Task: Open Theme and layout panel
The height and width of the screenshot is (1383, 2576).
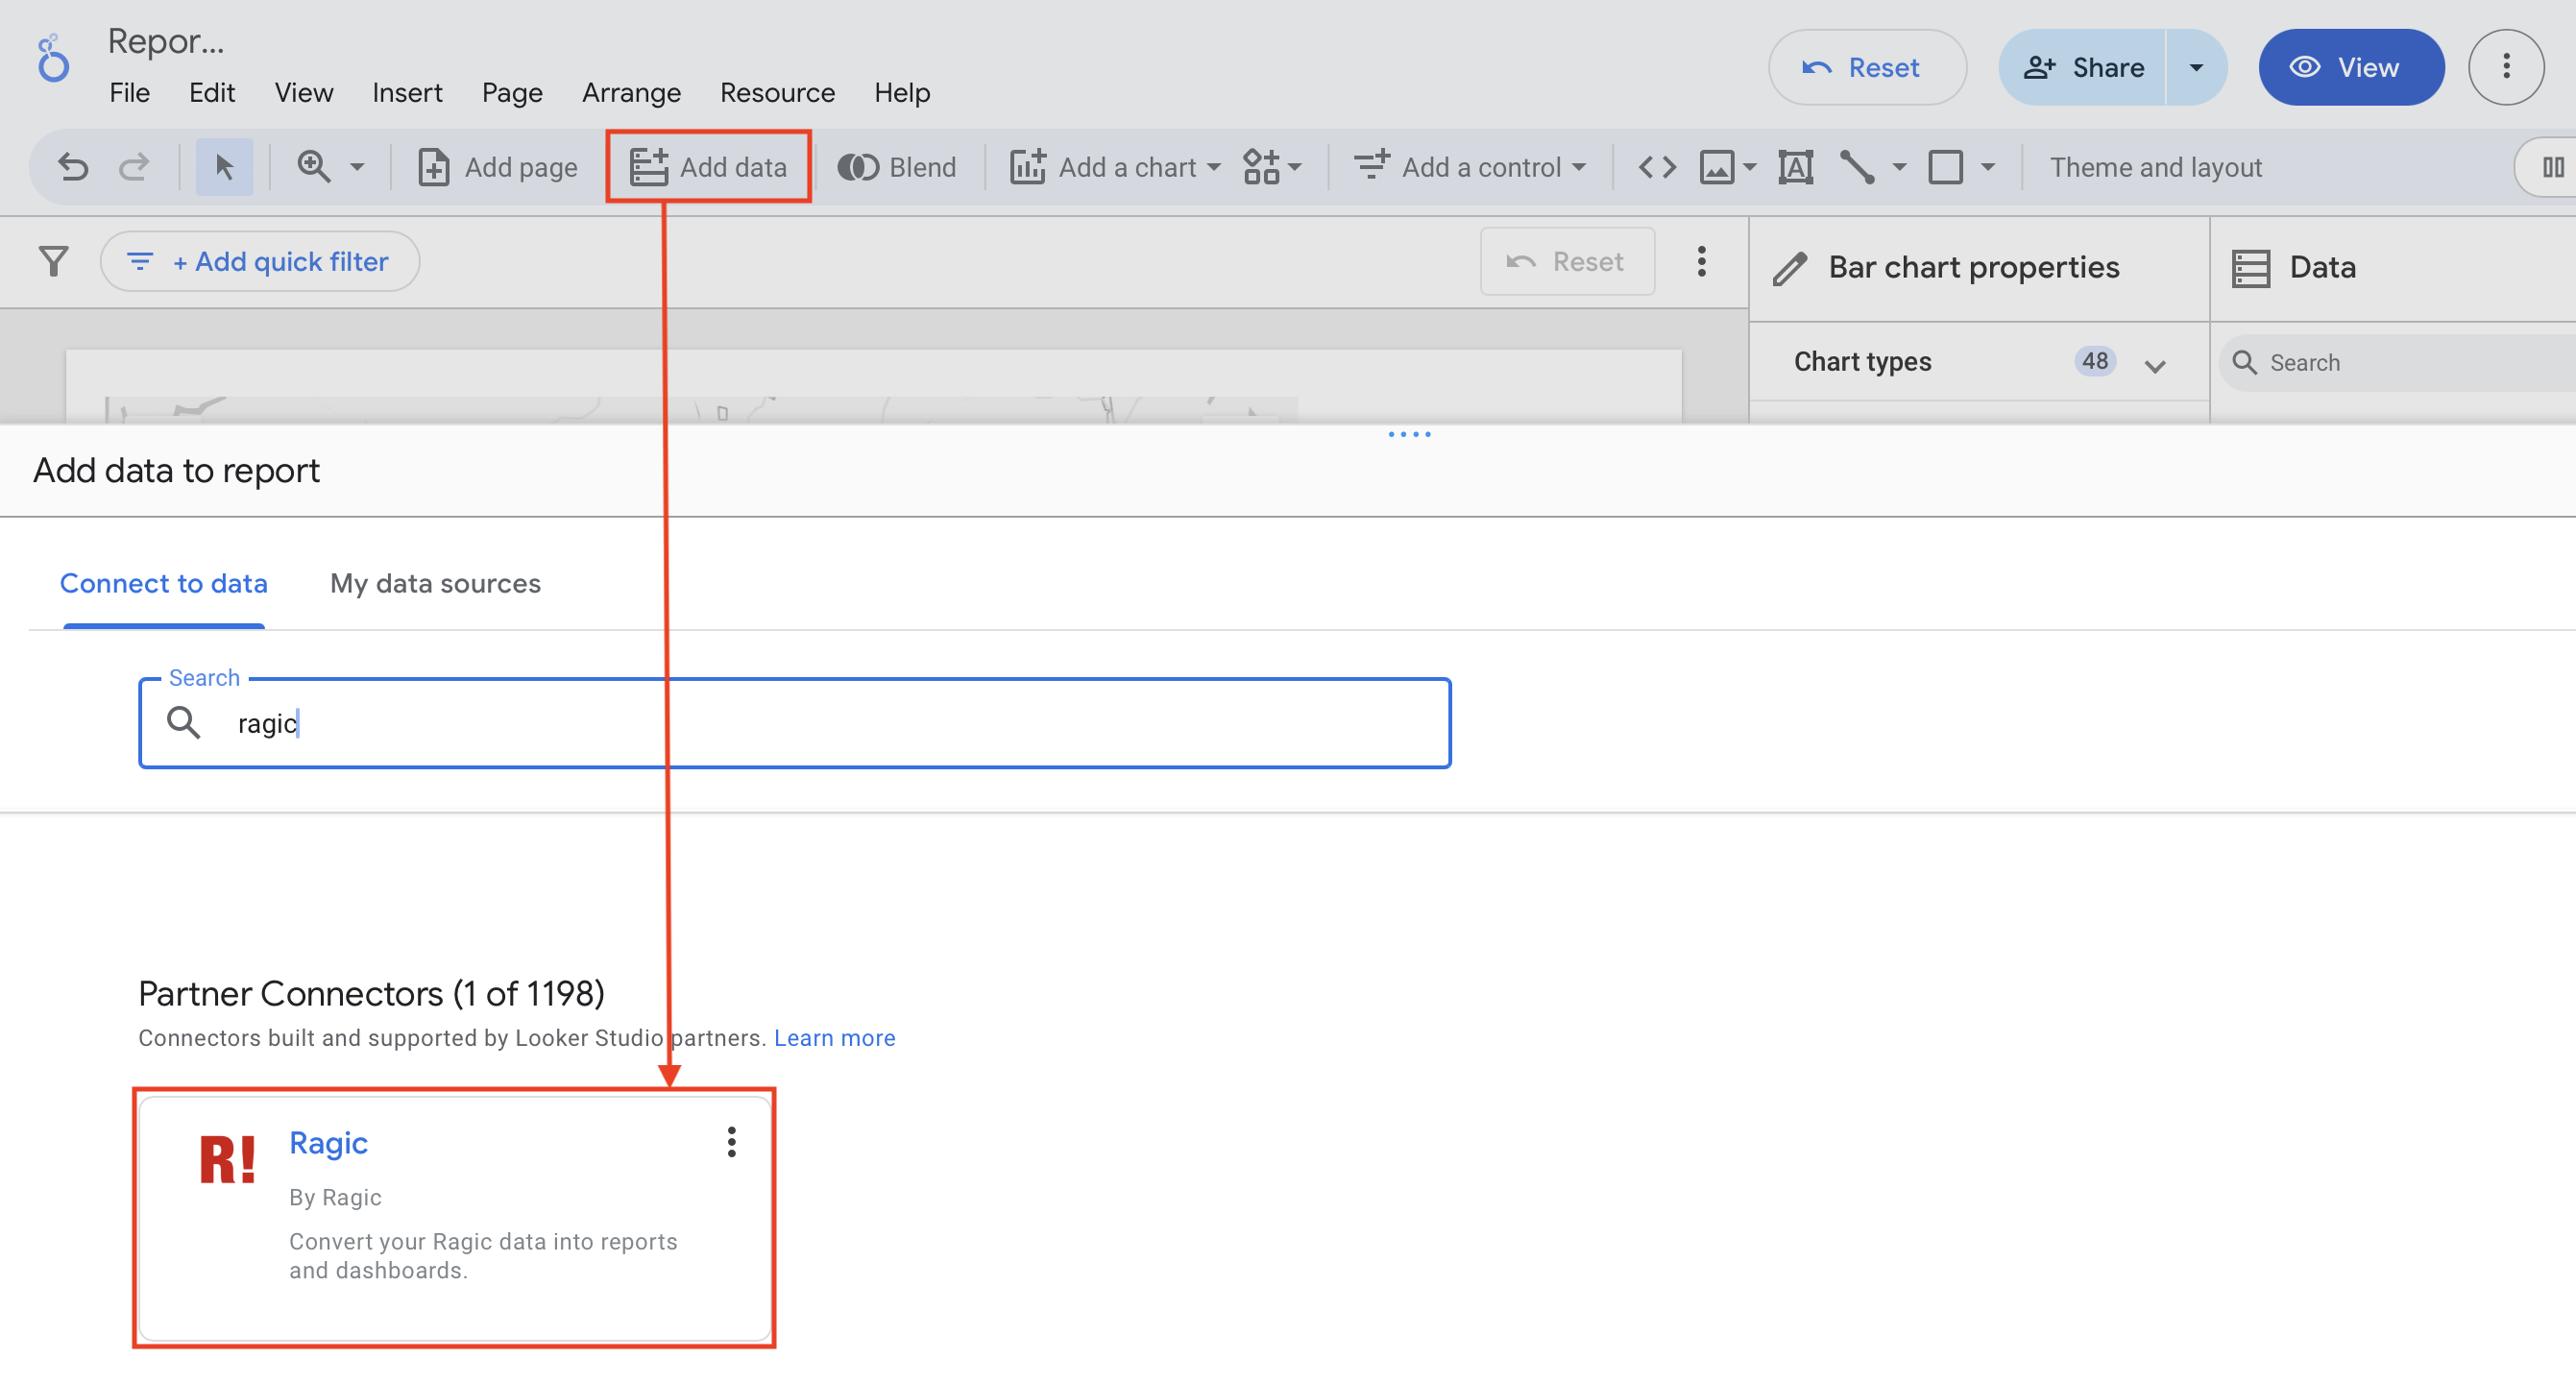Action: pyautogui.click(x=2155, y=167)
